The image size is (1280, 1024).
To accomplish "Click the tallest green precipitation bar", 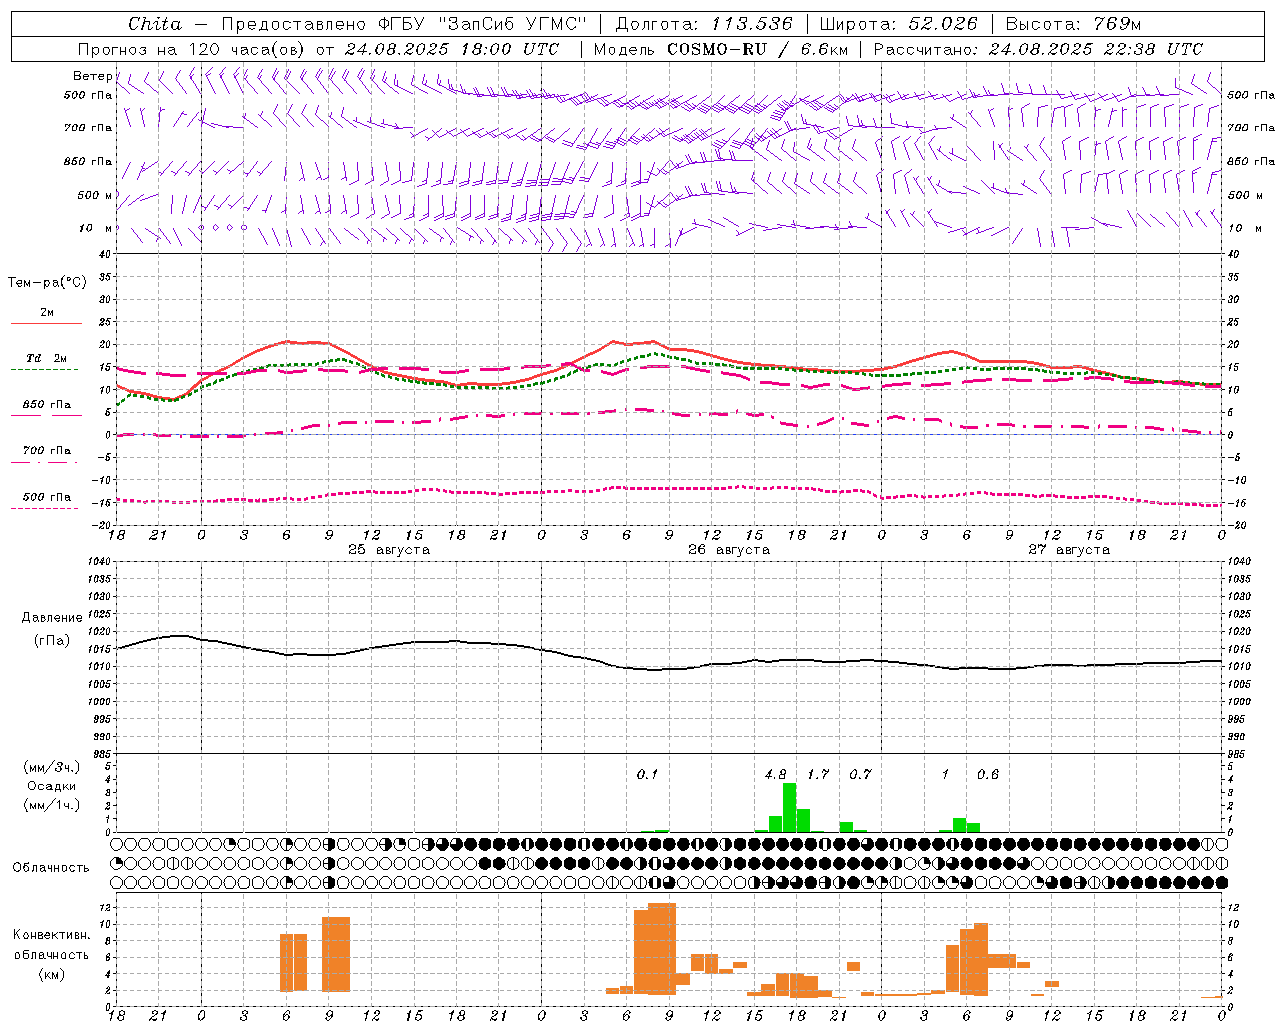I will click(x=789, y=807).
